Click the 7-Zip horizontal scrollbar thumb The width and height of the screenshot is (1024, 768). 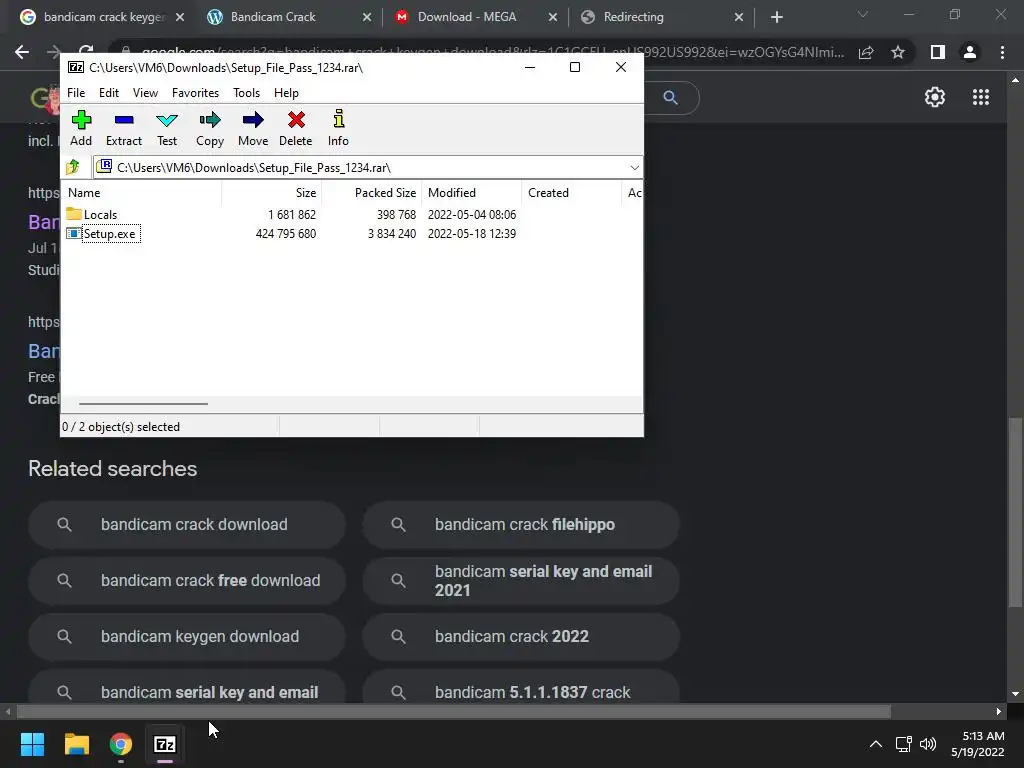point(143,404)
